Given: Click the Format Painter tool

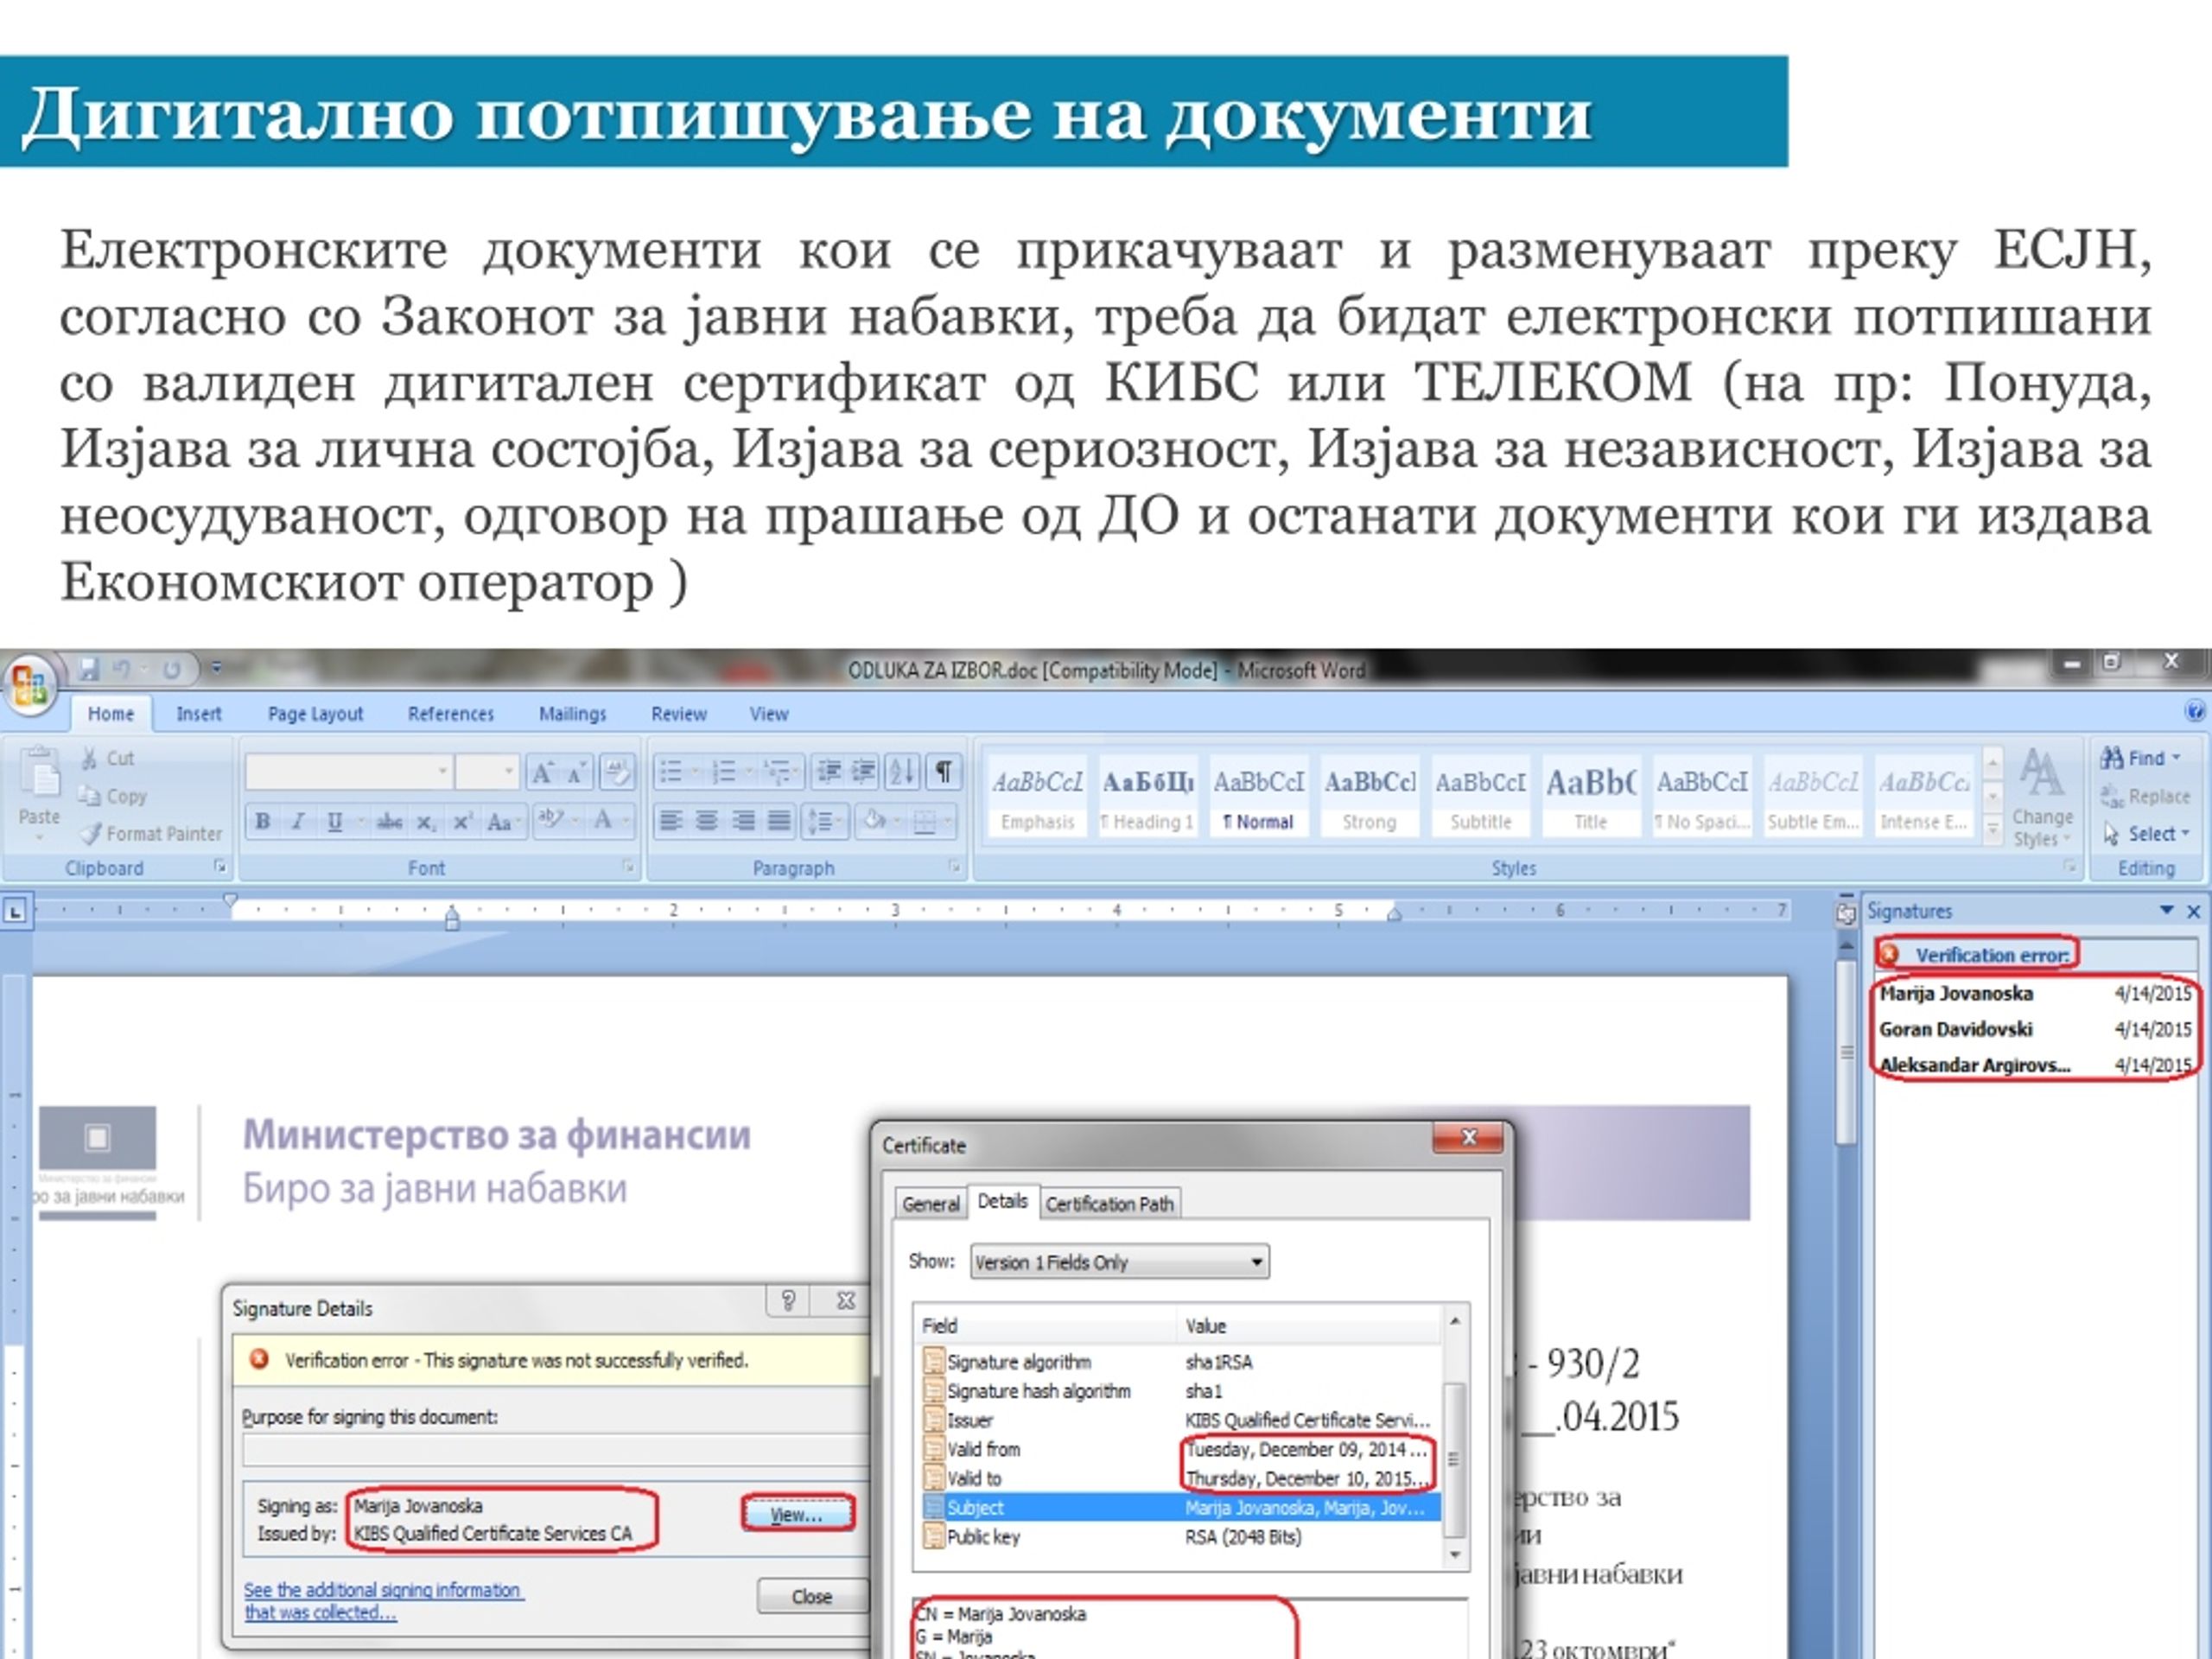Looking at the screenshot, I should click(x=151, y=833).
